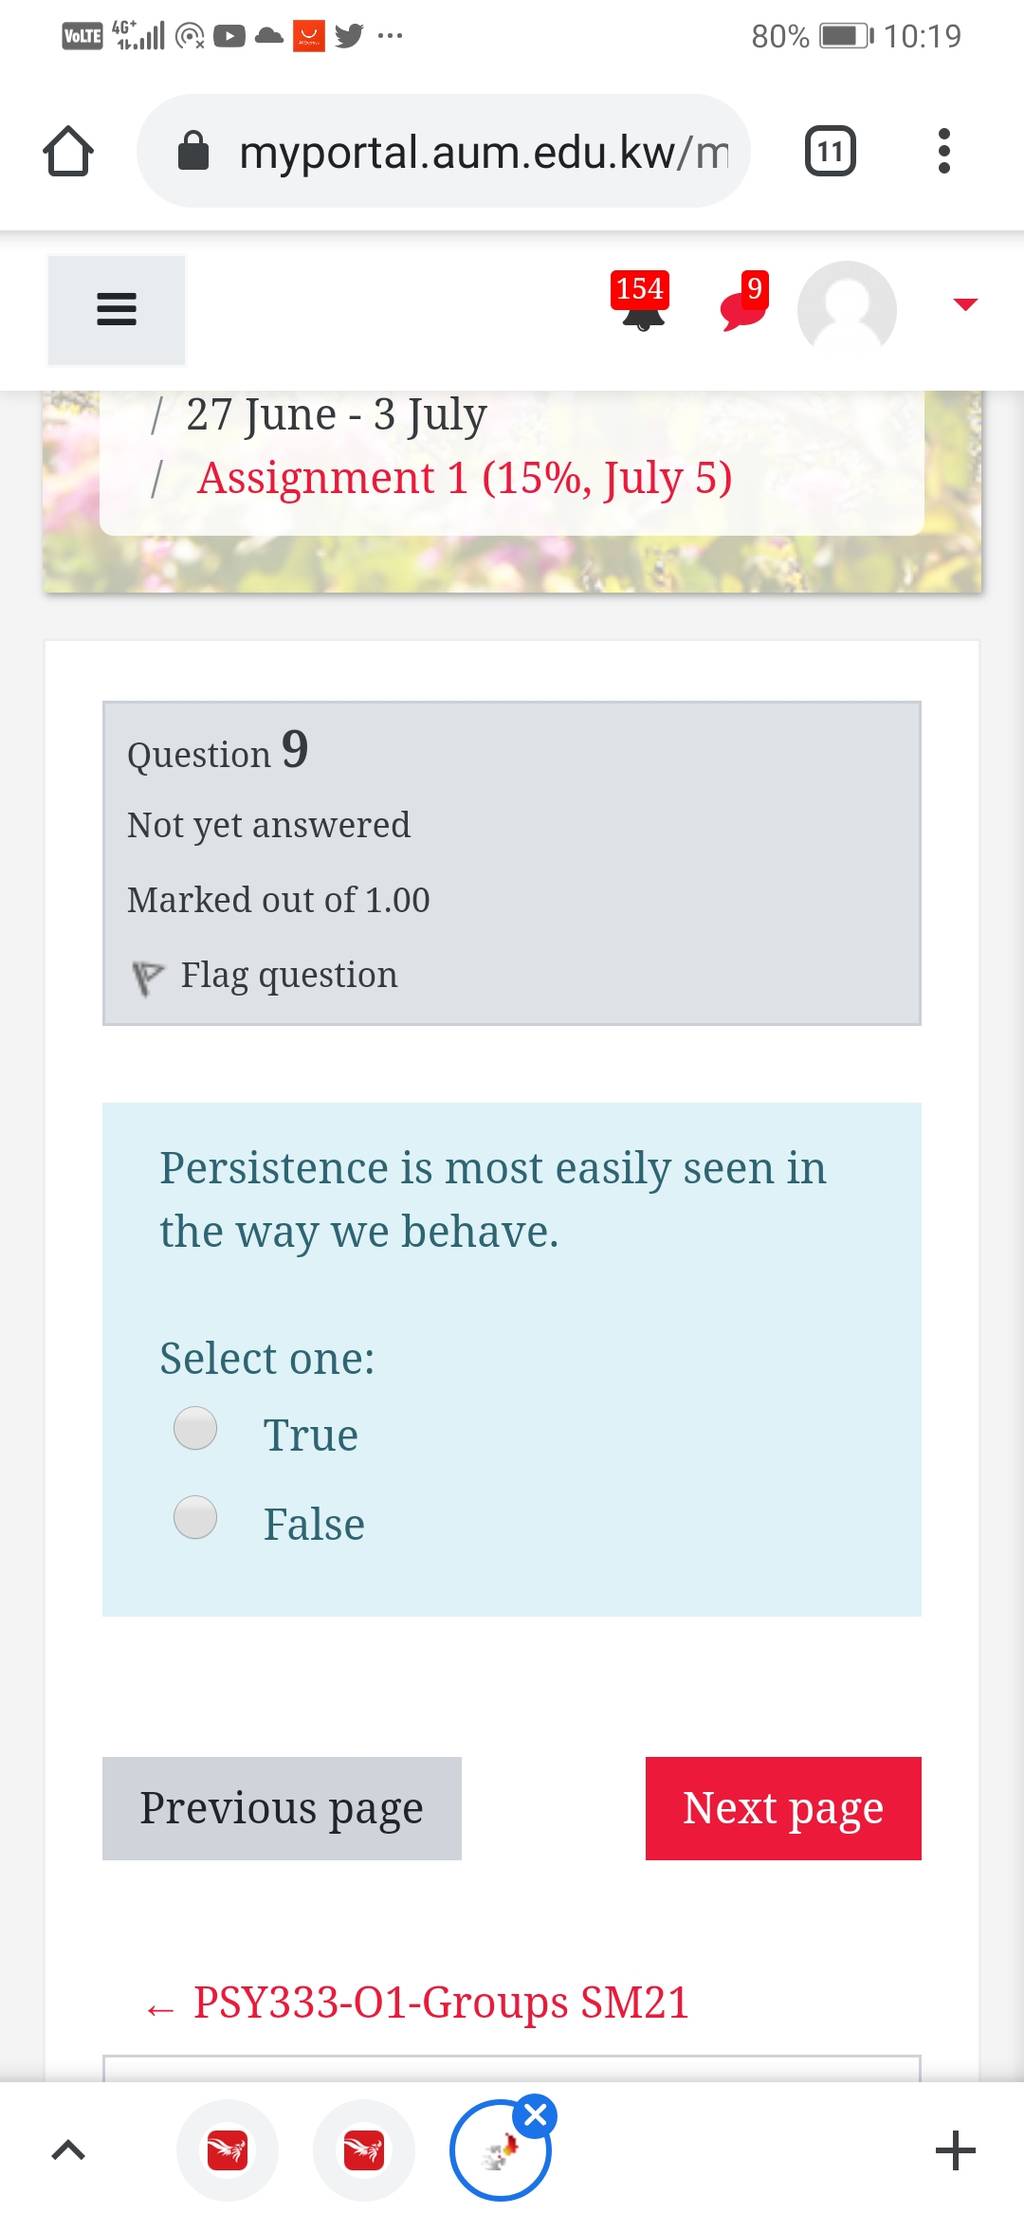View the 154 bell notifications

point(641,302)
